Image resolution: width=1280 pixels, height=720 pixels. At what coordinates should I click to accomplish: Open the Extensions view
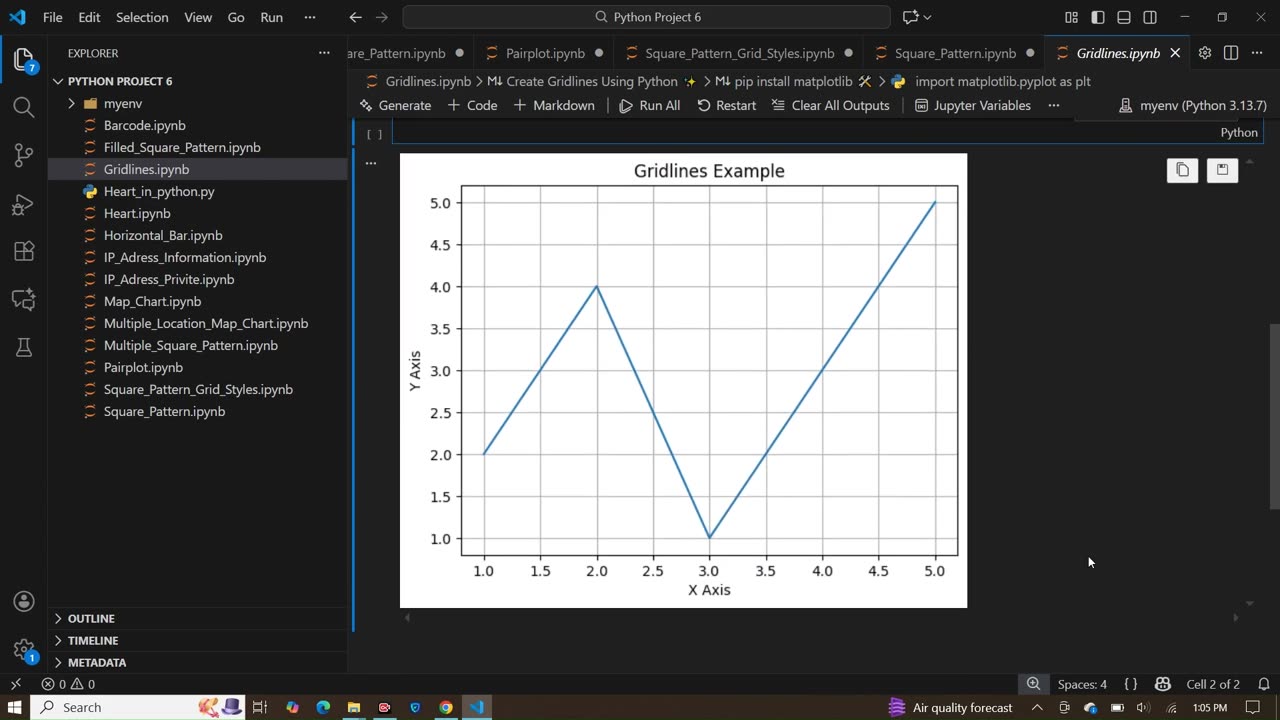[24, 251]
